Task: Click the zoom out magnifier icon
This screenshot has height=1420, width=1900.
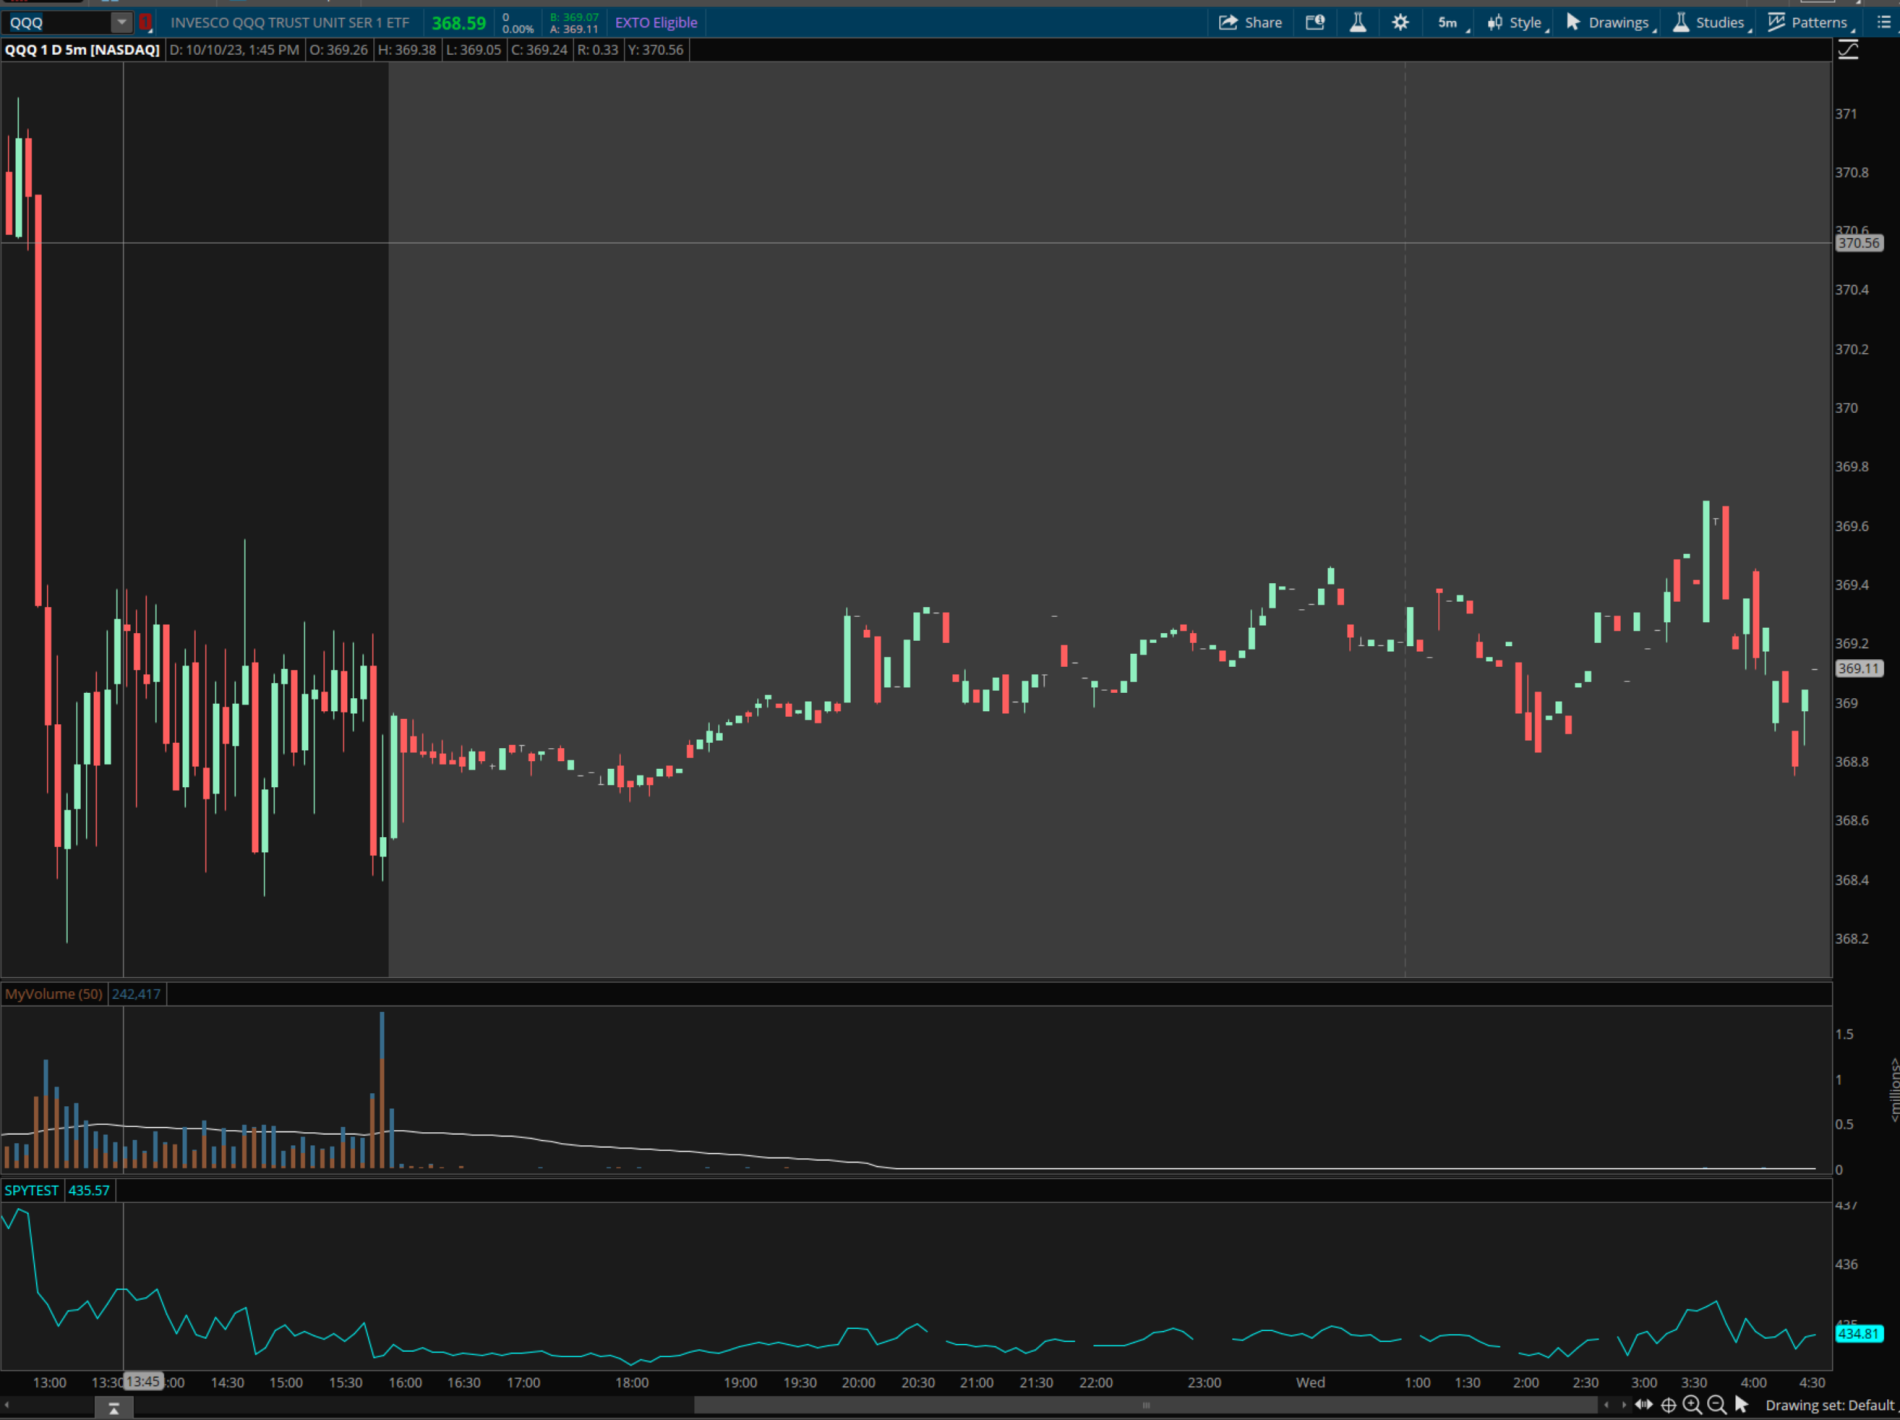Action: point(1716,1405)
